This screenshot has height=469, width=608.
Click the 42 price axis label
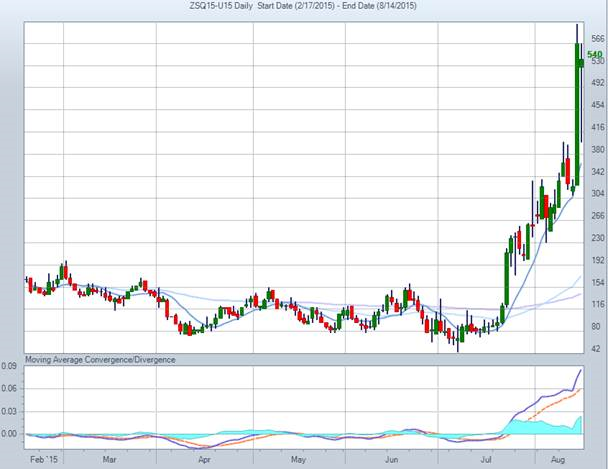(x=596, y=348)
